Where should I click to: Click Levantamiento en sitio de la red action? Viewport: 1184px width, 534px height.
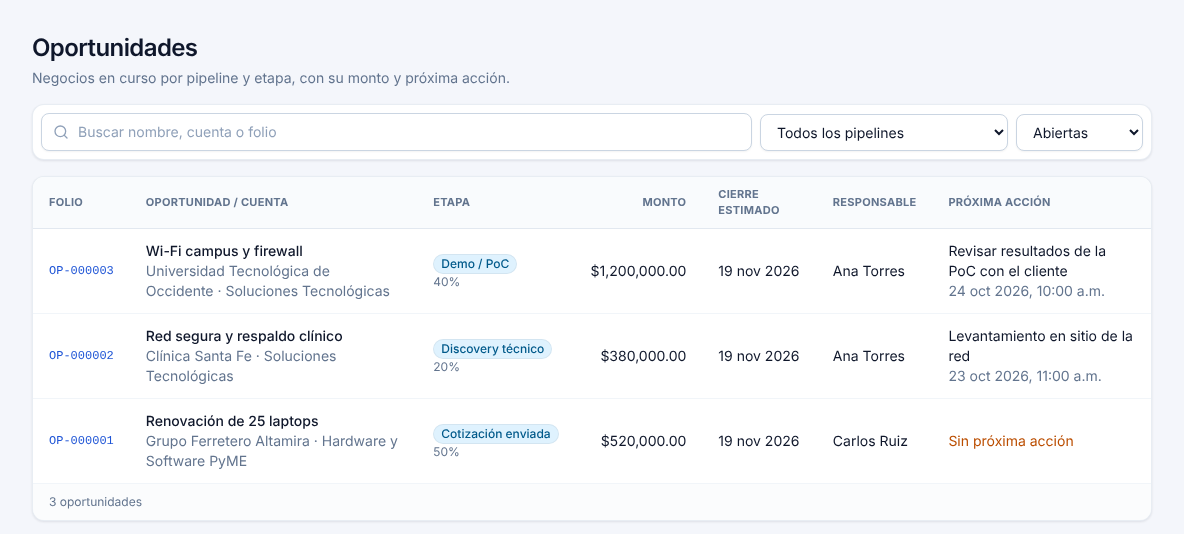pos(1041,346)
